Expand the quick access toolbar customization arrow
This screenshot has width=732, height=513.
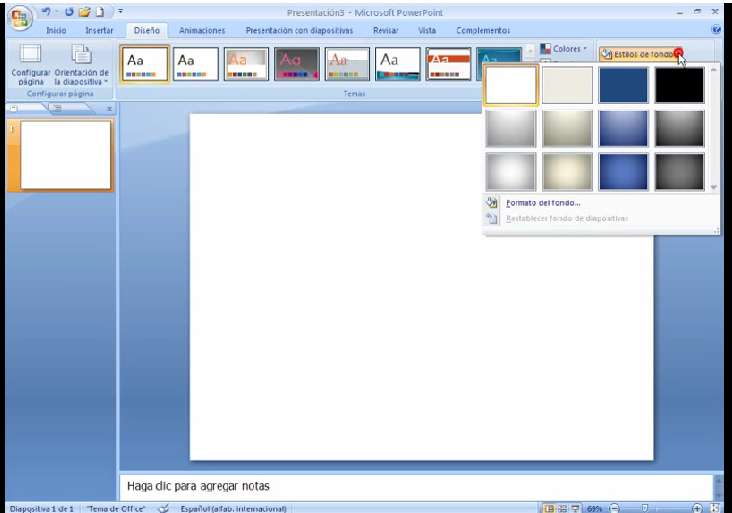point(120,11)
